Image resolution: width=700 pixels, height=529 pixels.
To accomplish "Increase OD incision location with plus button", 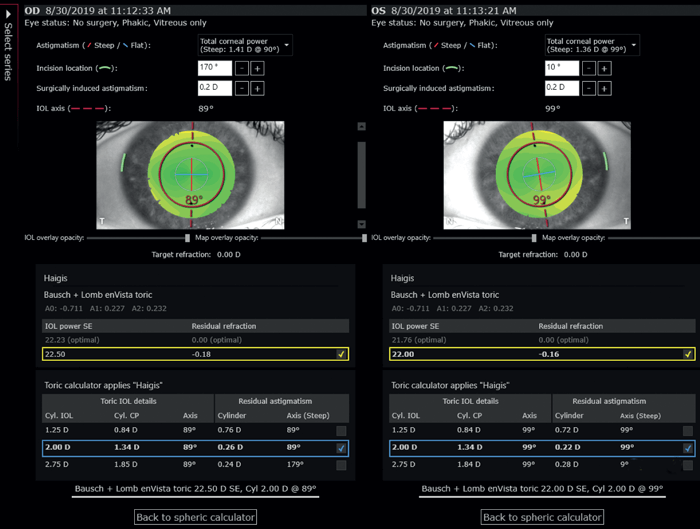I will [x=258, y=69].
